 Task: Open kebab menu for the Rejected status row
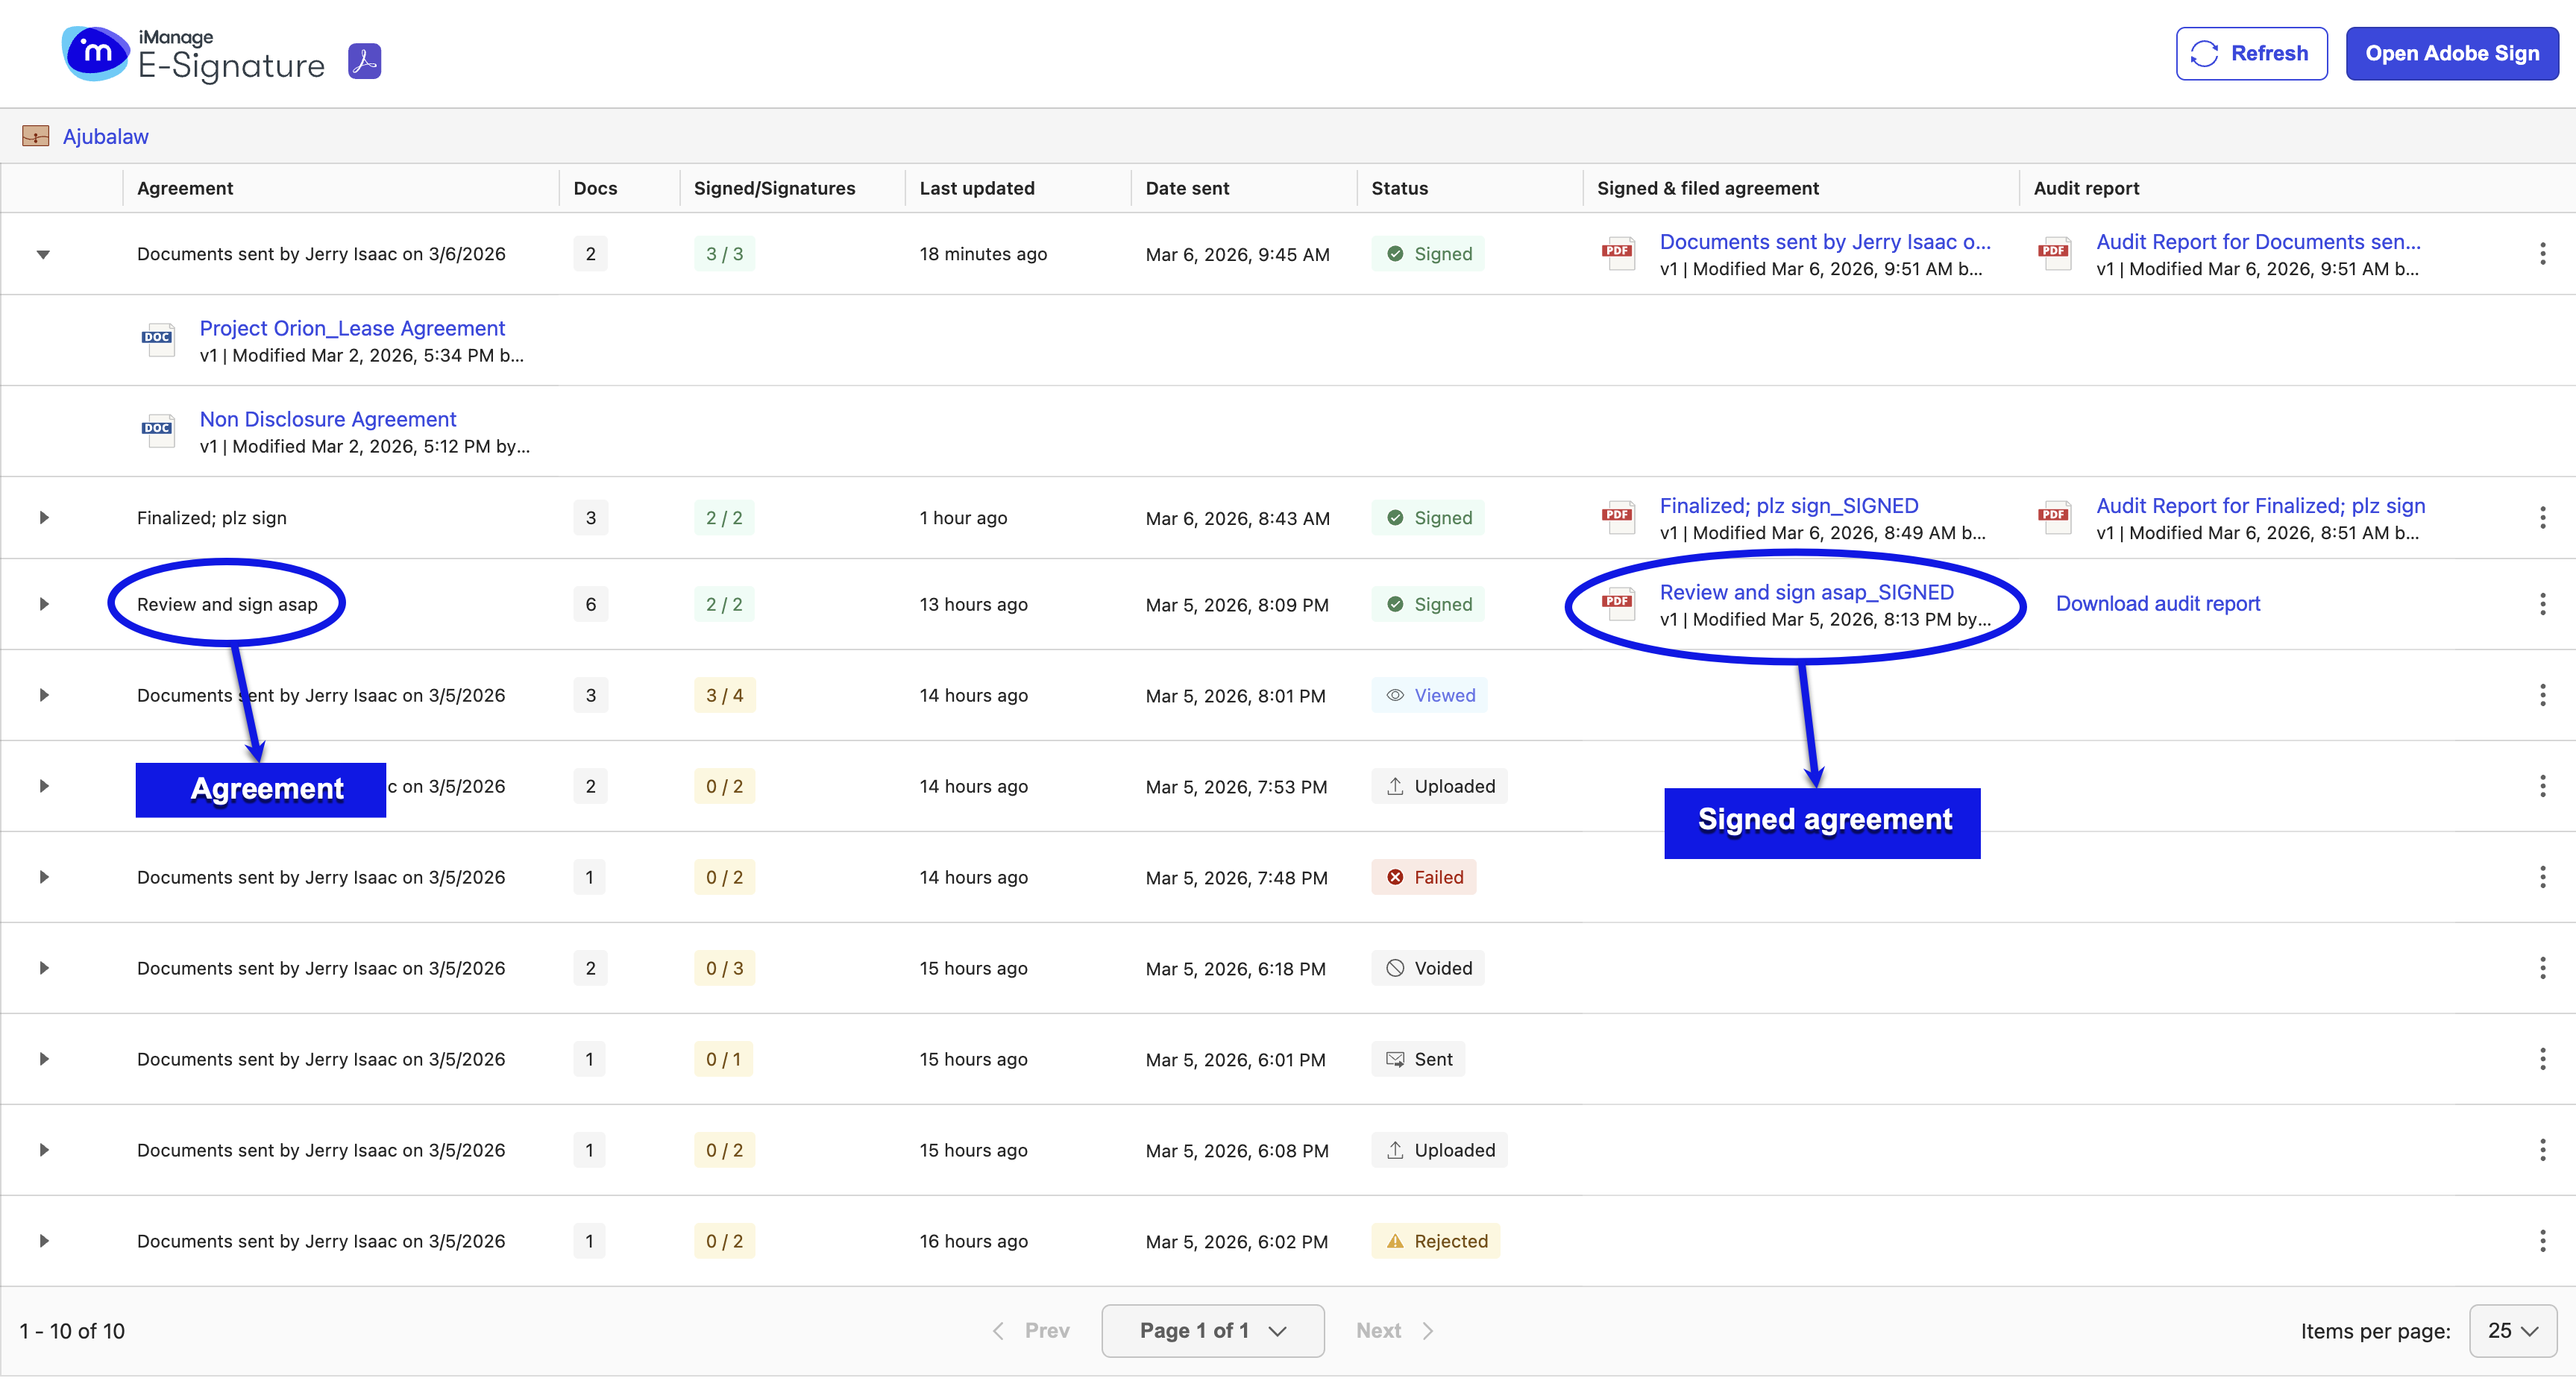[x=2542, y=1241]
